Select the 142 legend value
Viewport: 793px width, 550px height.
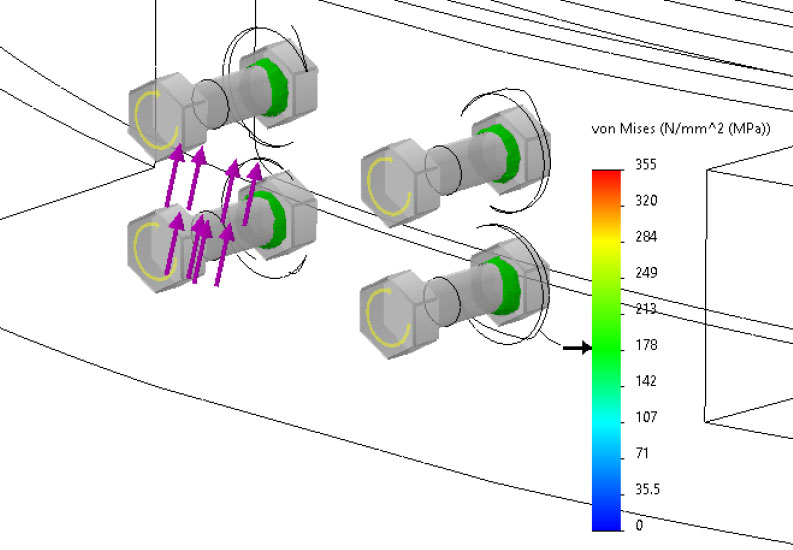pyautogui.click(x=646, y=381)
